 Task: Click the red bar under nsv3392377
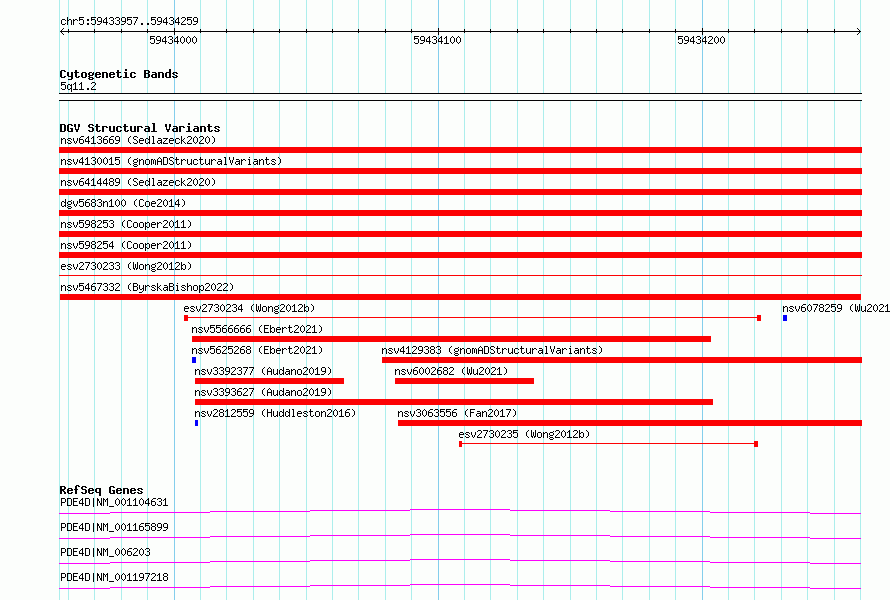pos(269,381)
